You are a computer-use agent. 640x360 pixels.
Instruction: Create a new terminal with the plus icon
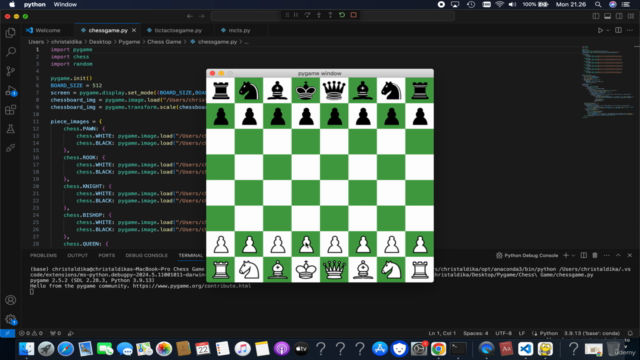pyautogui.click(x=566, y=255)
